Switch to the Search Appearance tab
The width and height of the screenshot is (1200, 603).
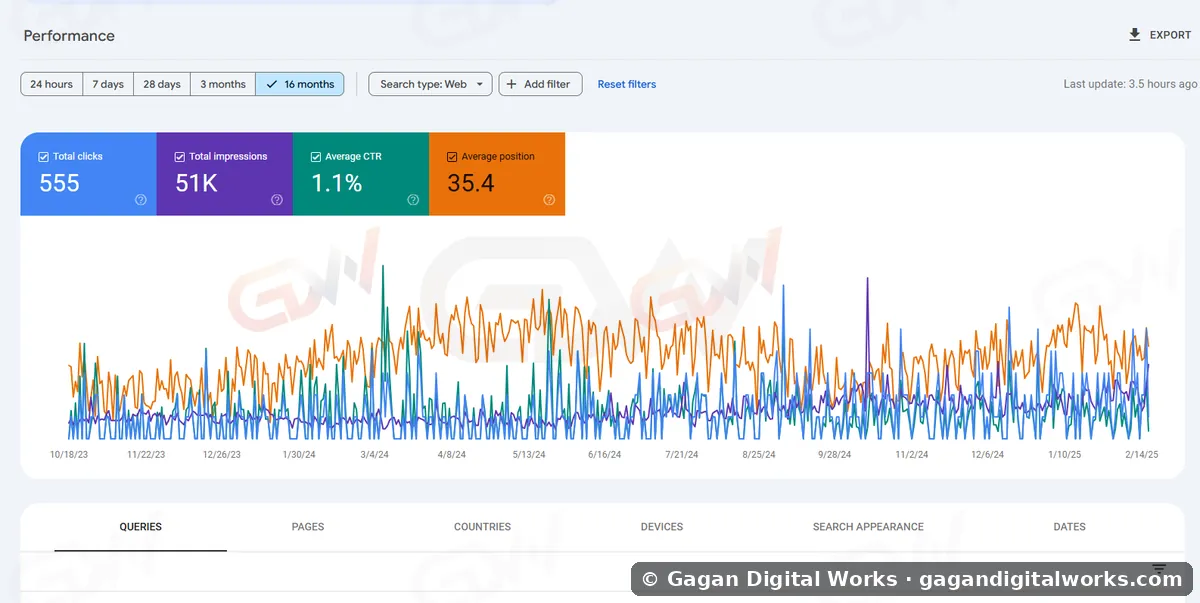point(868,527)
